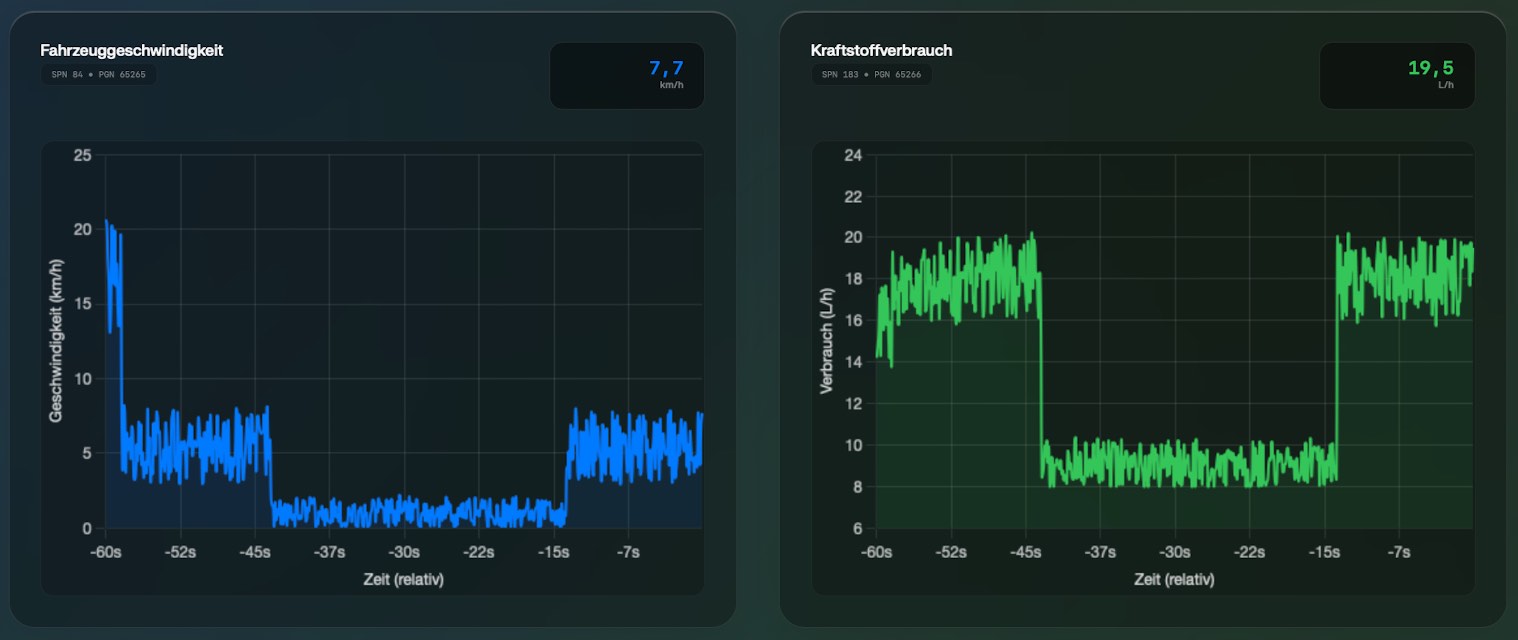Select the -30s tick on the fuel chart
Screen dimensions: 1518x640
pos(1174,552)
